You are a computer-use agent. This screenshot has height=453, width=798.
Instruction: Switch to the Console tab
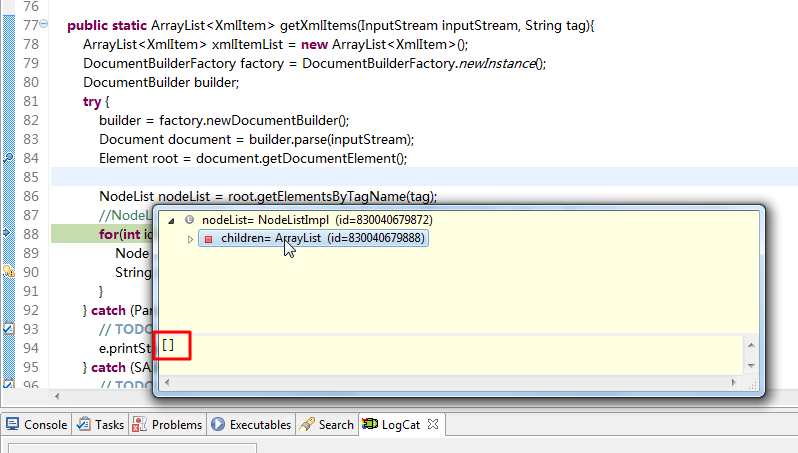point(37,424)
